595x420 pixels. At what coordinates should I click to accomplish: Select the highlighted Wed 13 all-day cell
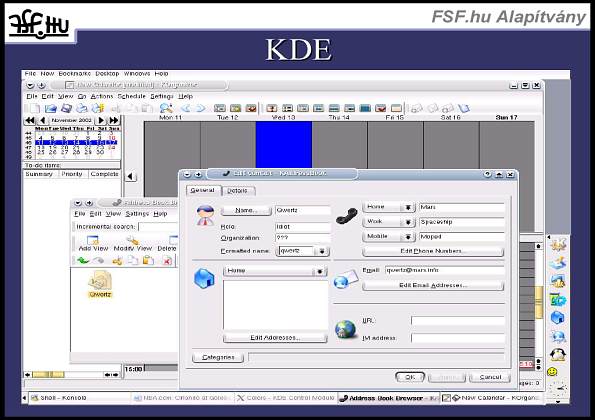pyautogui.click(x=284, y=145)
